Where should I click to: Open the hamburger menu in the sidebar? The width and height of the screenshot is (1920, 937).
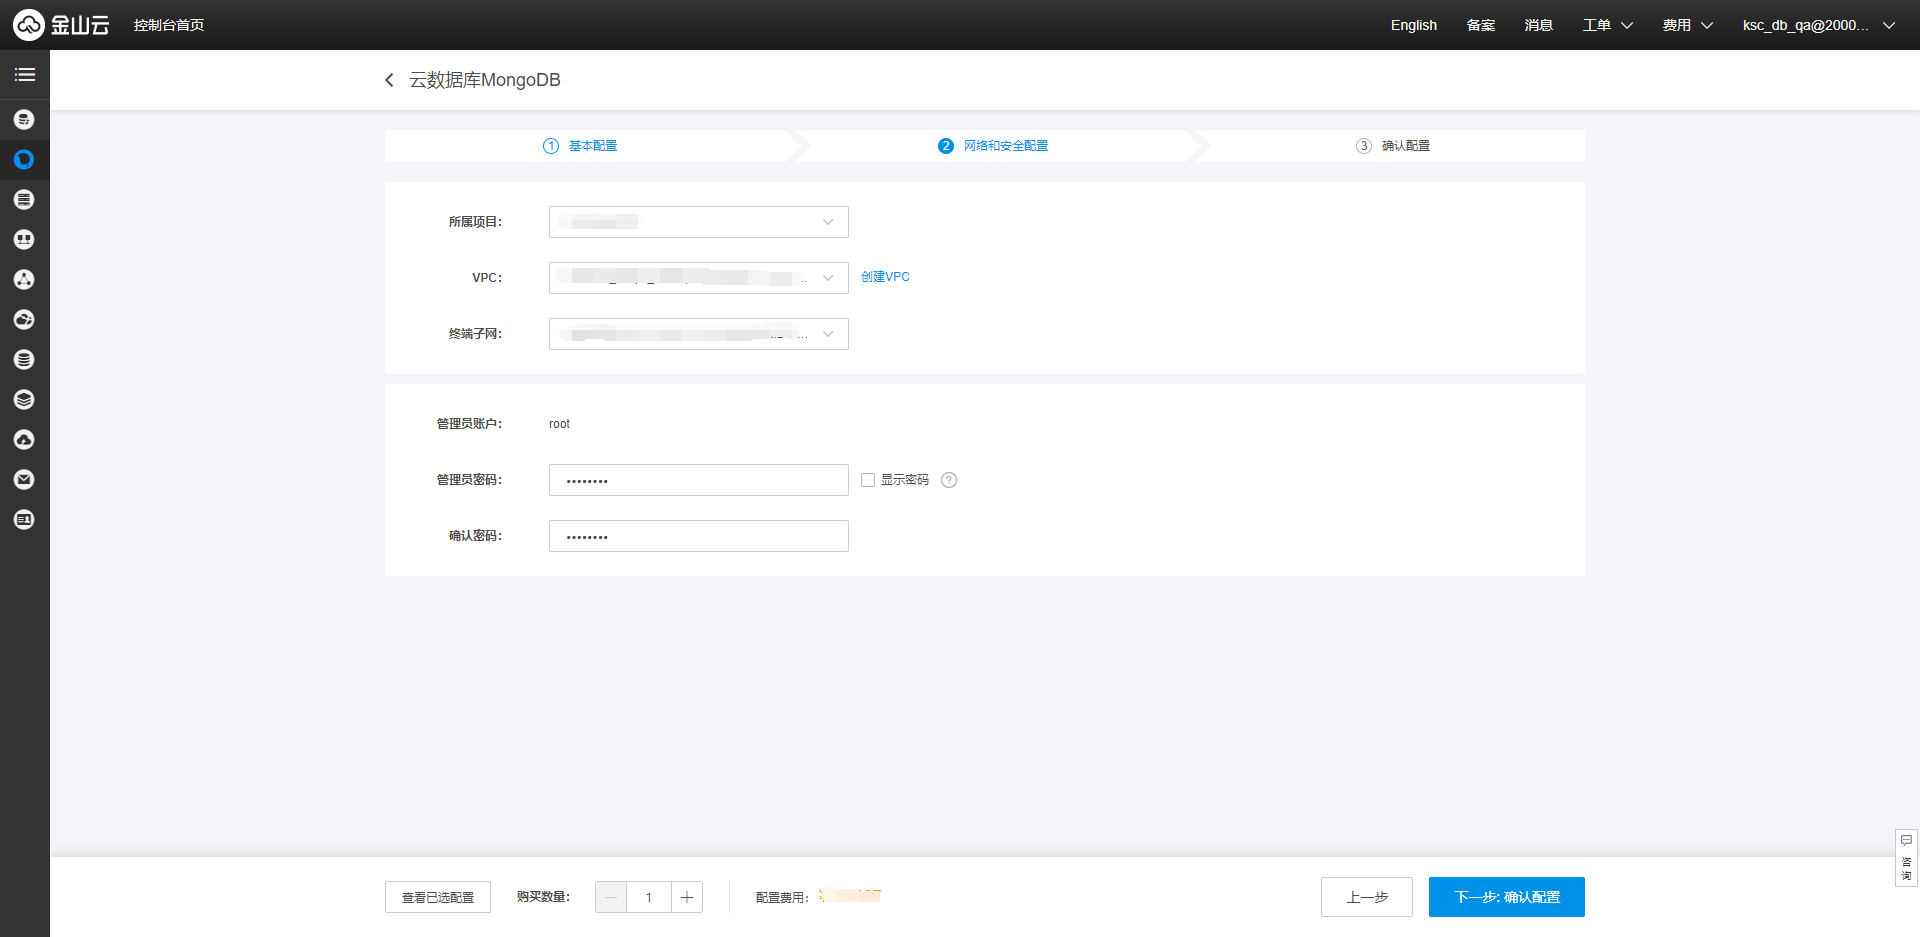(24, 75)
